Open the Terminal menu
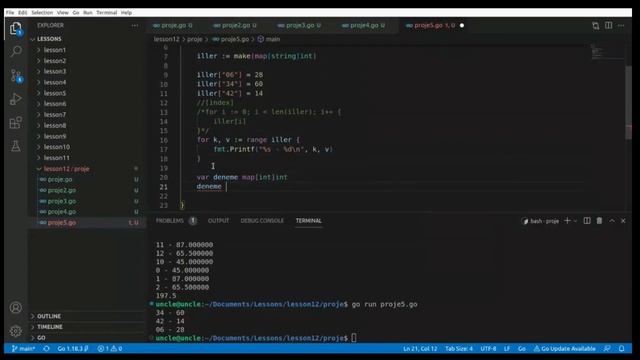The width and height of the screenshot is (640, 360). coord(107,13)
